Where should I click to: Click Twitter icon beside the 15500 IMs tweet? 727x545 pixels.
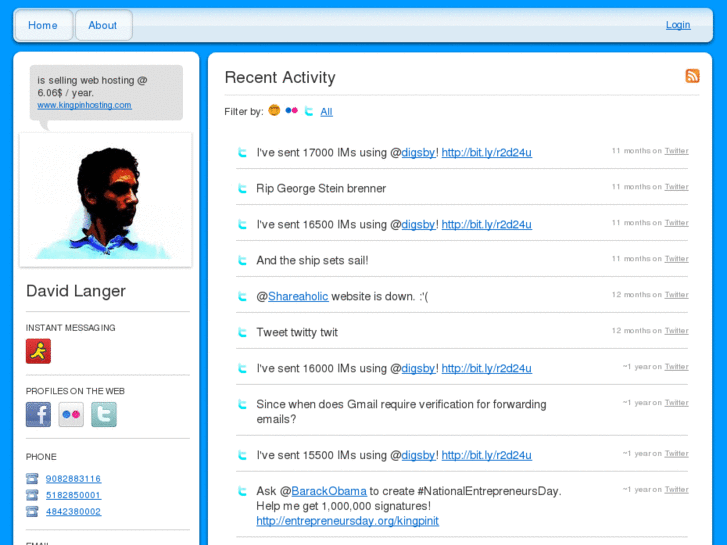coord(242,455)
